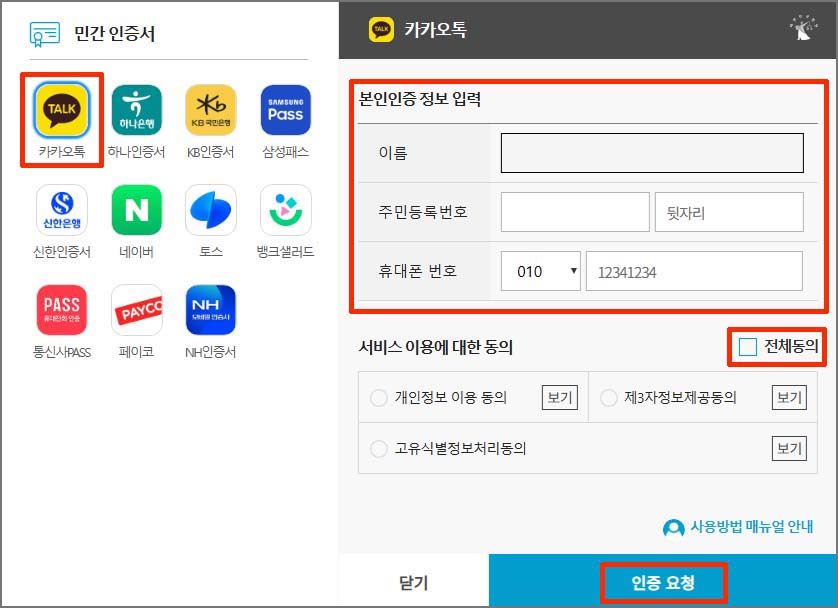Click the 민간 인증서 heading text
The image size is (838, 608).
[x=114, y=34]
